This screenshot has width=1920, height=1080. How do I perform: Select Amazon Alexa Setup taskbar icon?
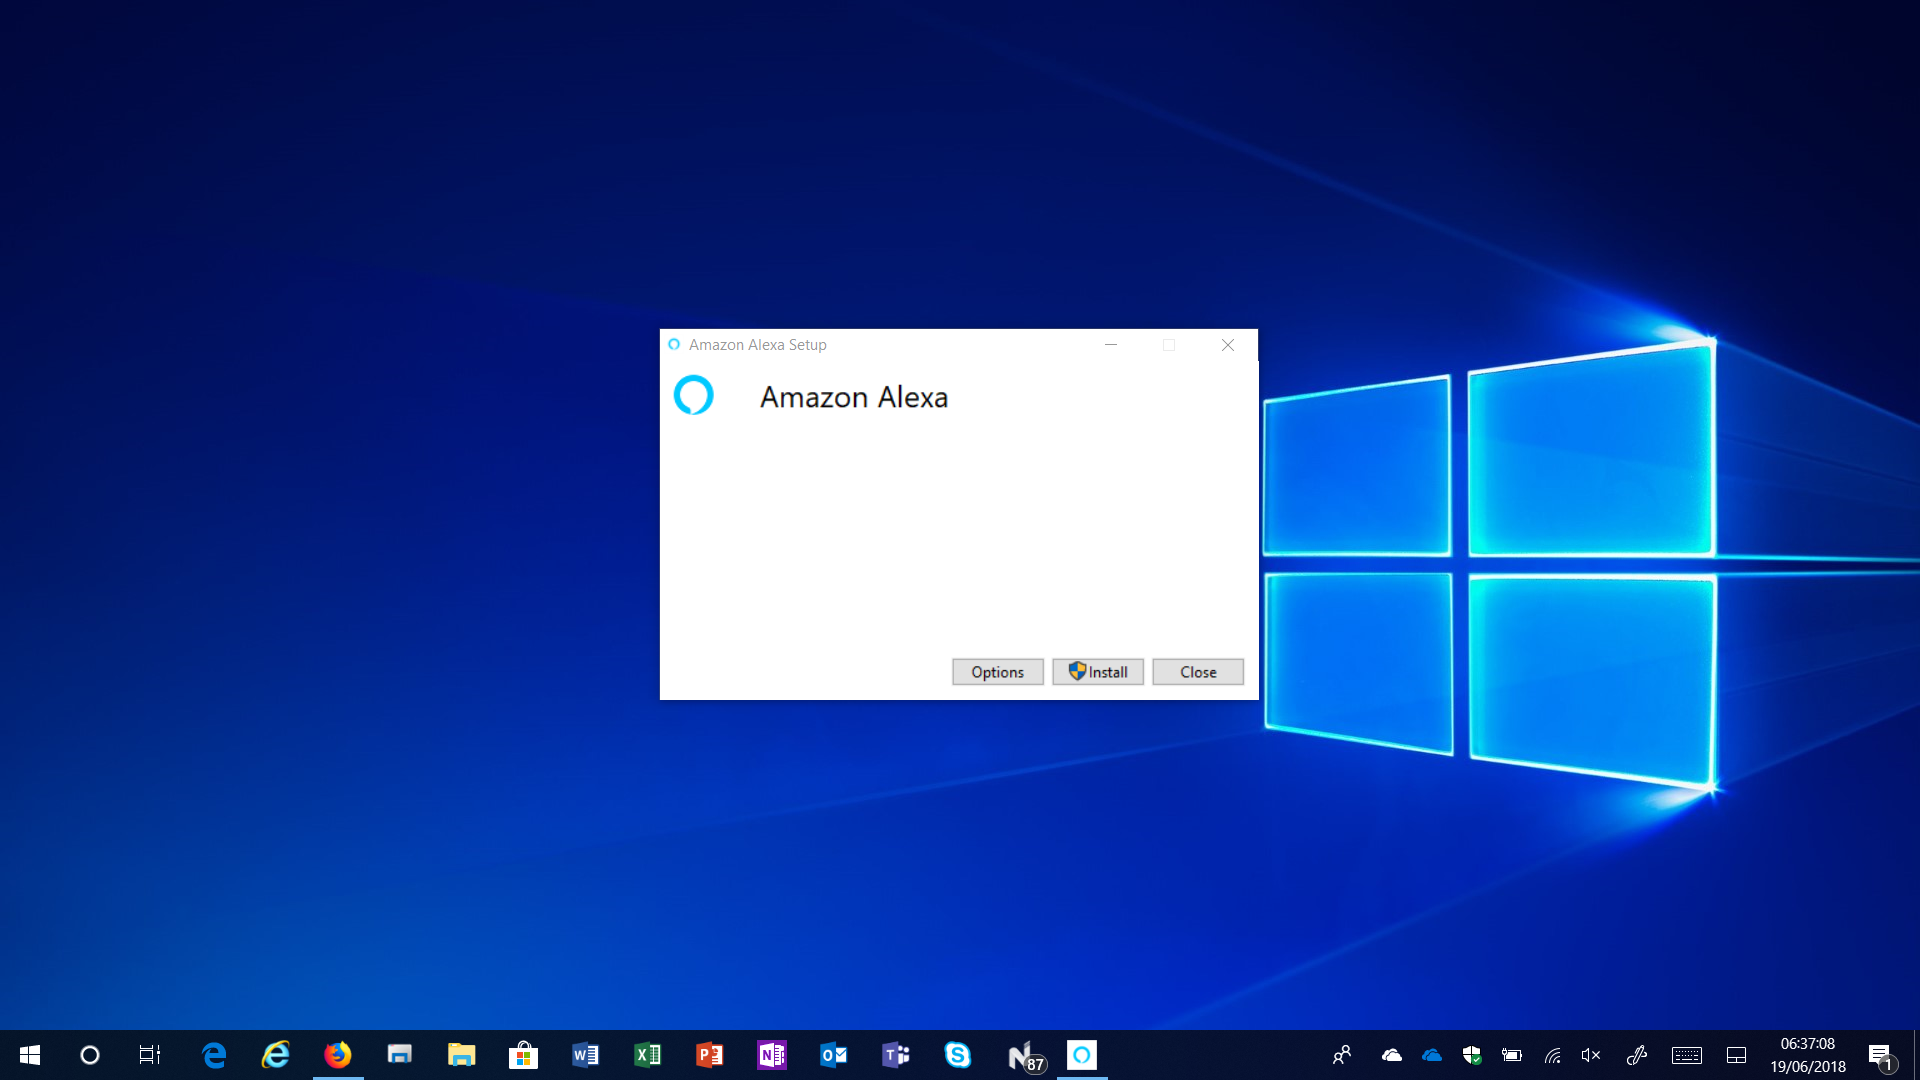click(1082, 1055)
